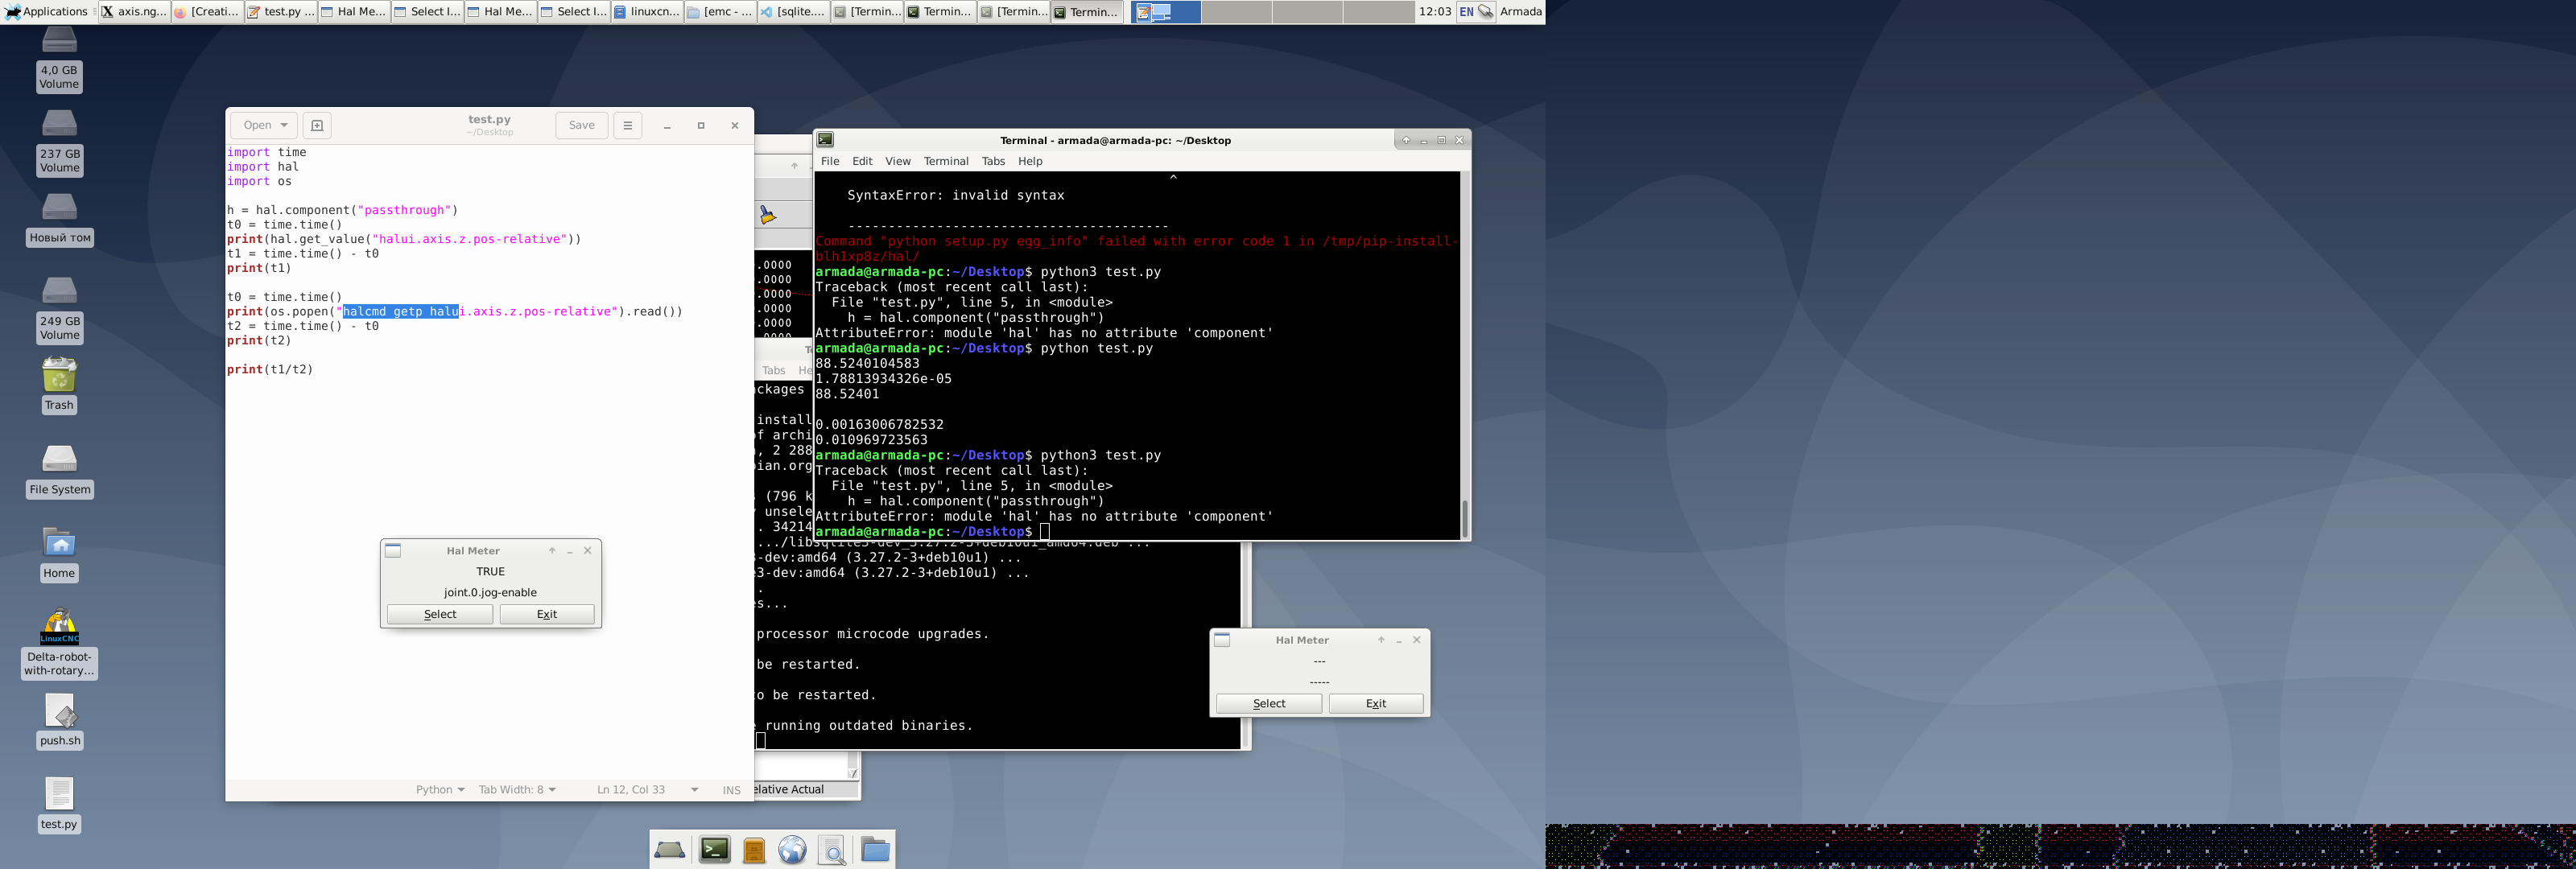Open the Applications menu in top panel
Screen dimensions: 2576x869
click(47, 12)
